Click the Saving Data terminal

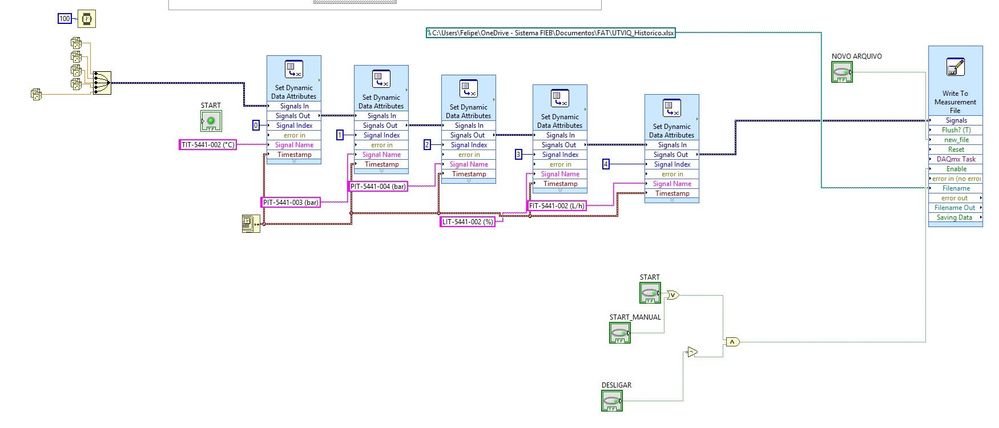[955, 217]
